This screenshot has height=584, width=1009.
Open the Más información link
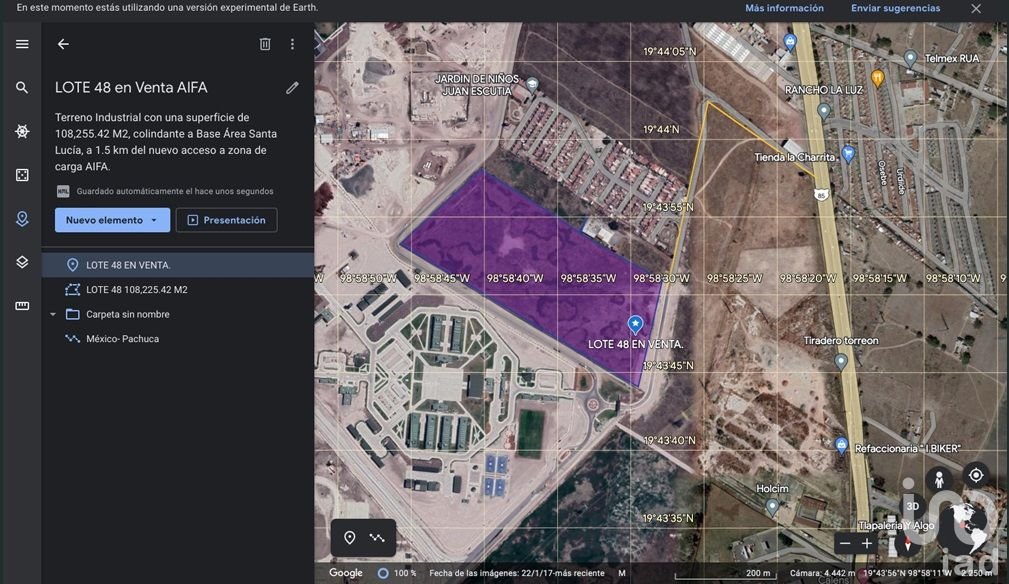(x=784, y=8)
